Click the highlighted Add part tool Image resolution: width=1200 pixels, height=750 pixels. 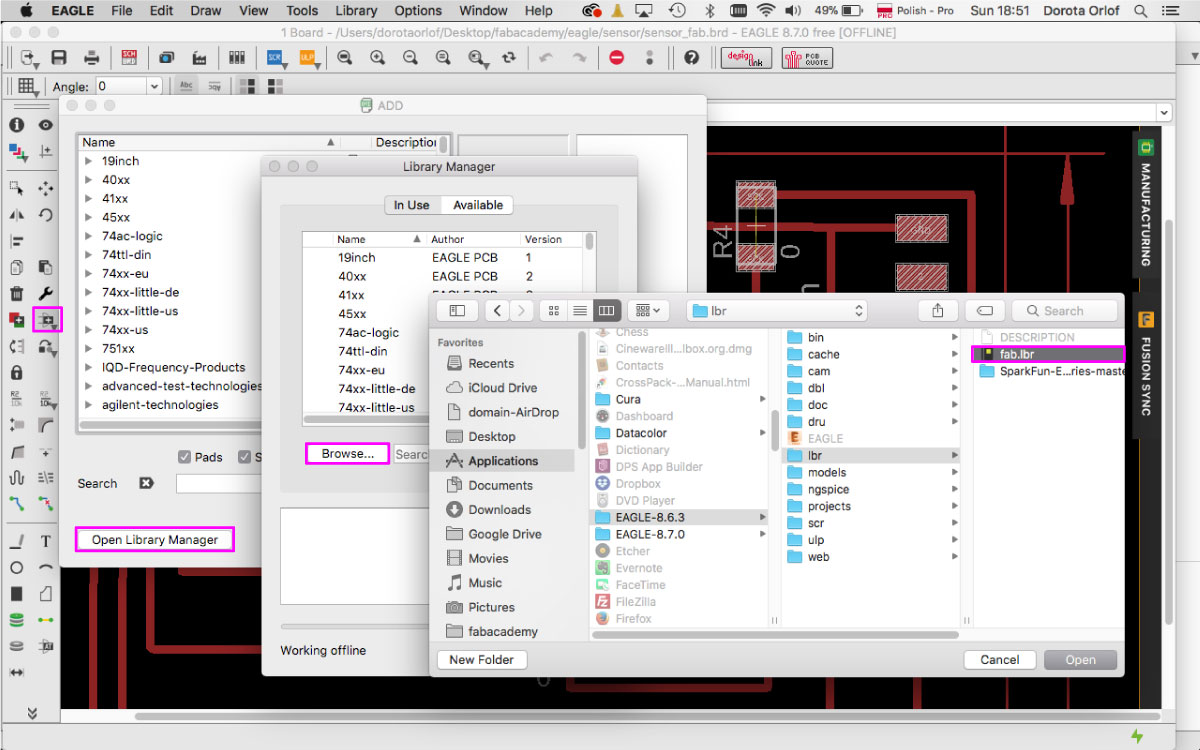tap(47, 320)
